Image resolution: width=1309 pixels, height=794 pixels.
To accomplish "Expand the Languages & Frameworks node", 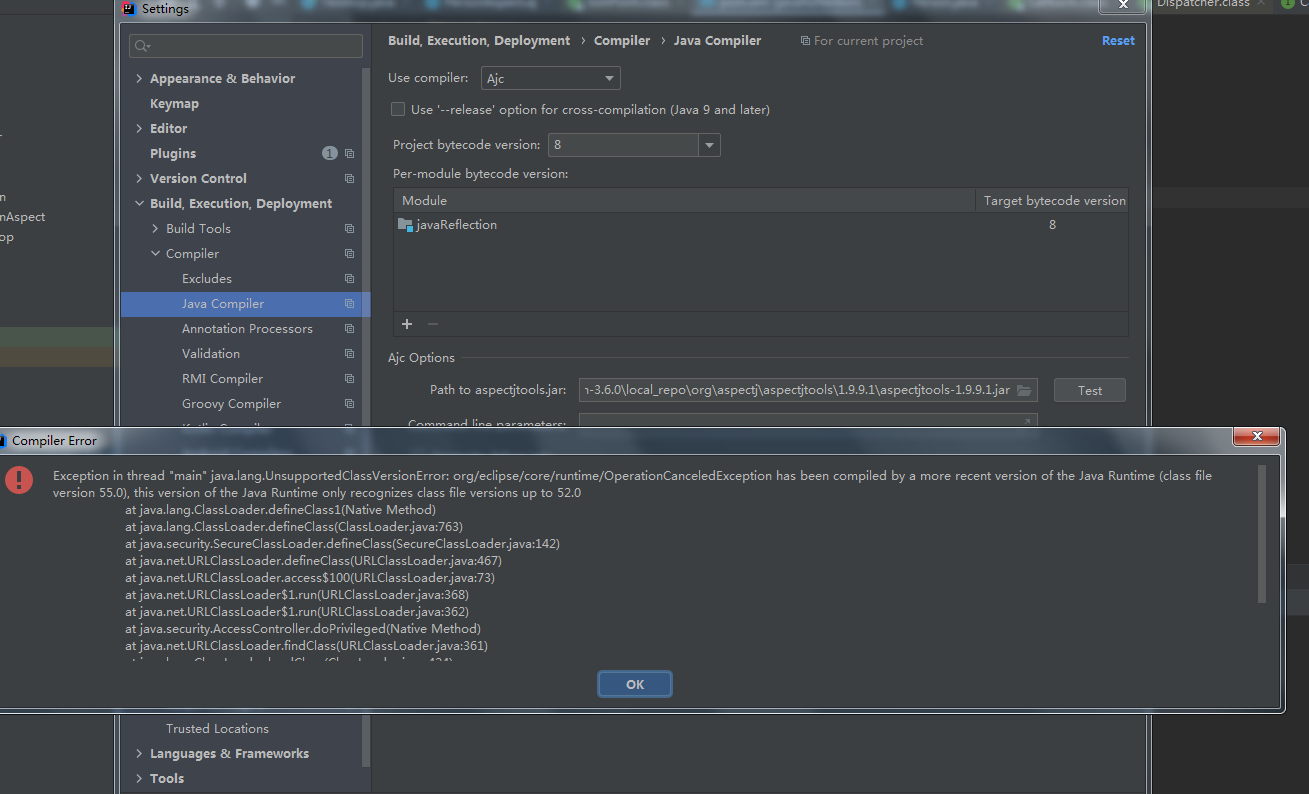I will pos(139,754).
